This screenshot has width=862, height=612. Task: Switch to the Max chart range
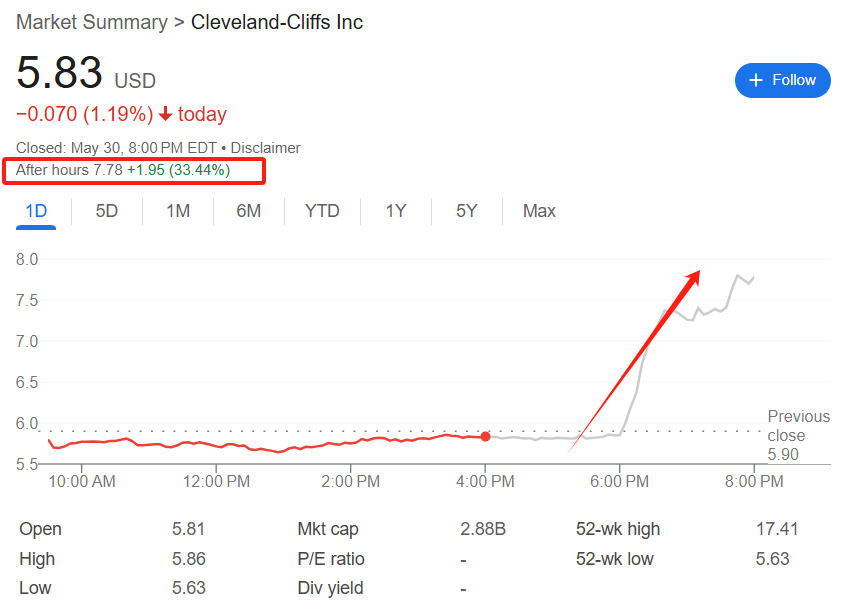click(539, 211)
